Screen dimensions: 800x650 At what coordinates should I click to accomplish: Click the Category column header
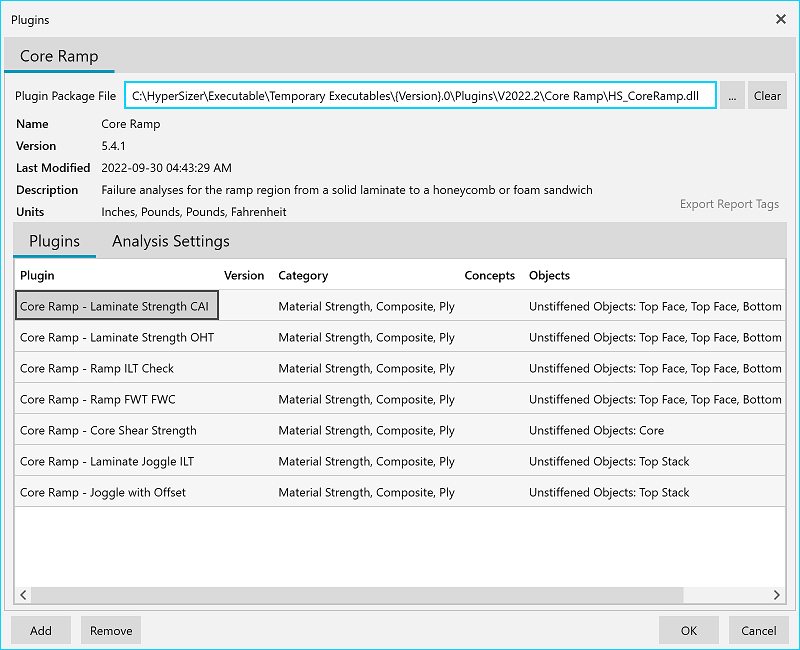coord(303,276)
